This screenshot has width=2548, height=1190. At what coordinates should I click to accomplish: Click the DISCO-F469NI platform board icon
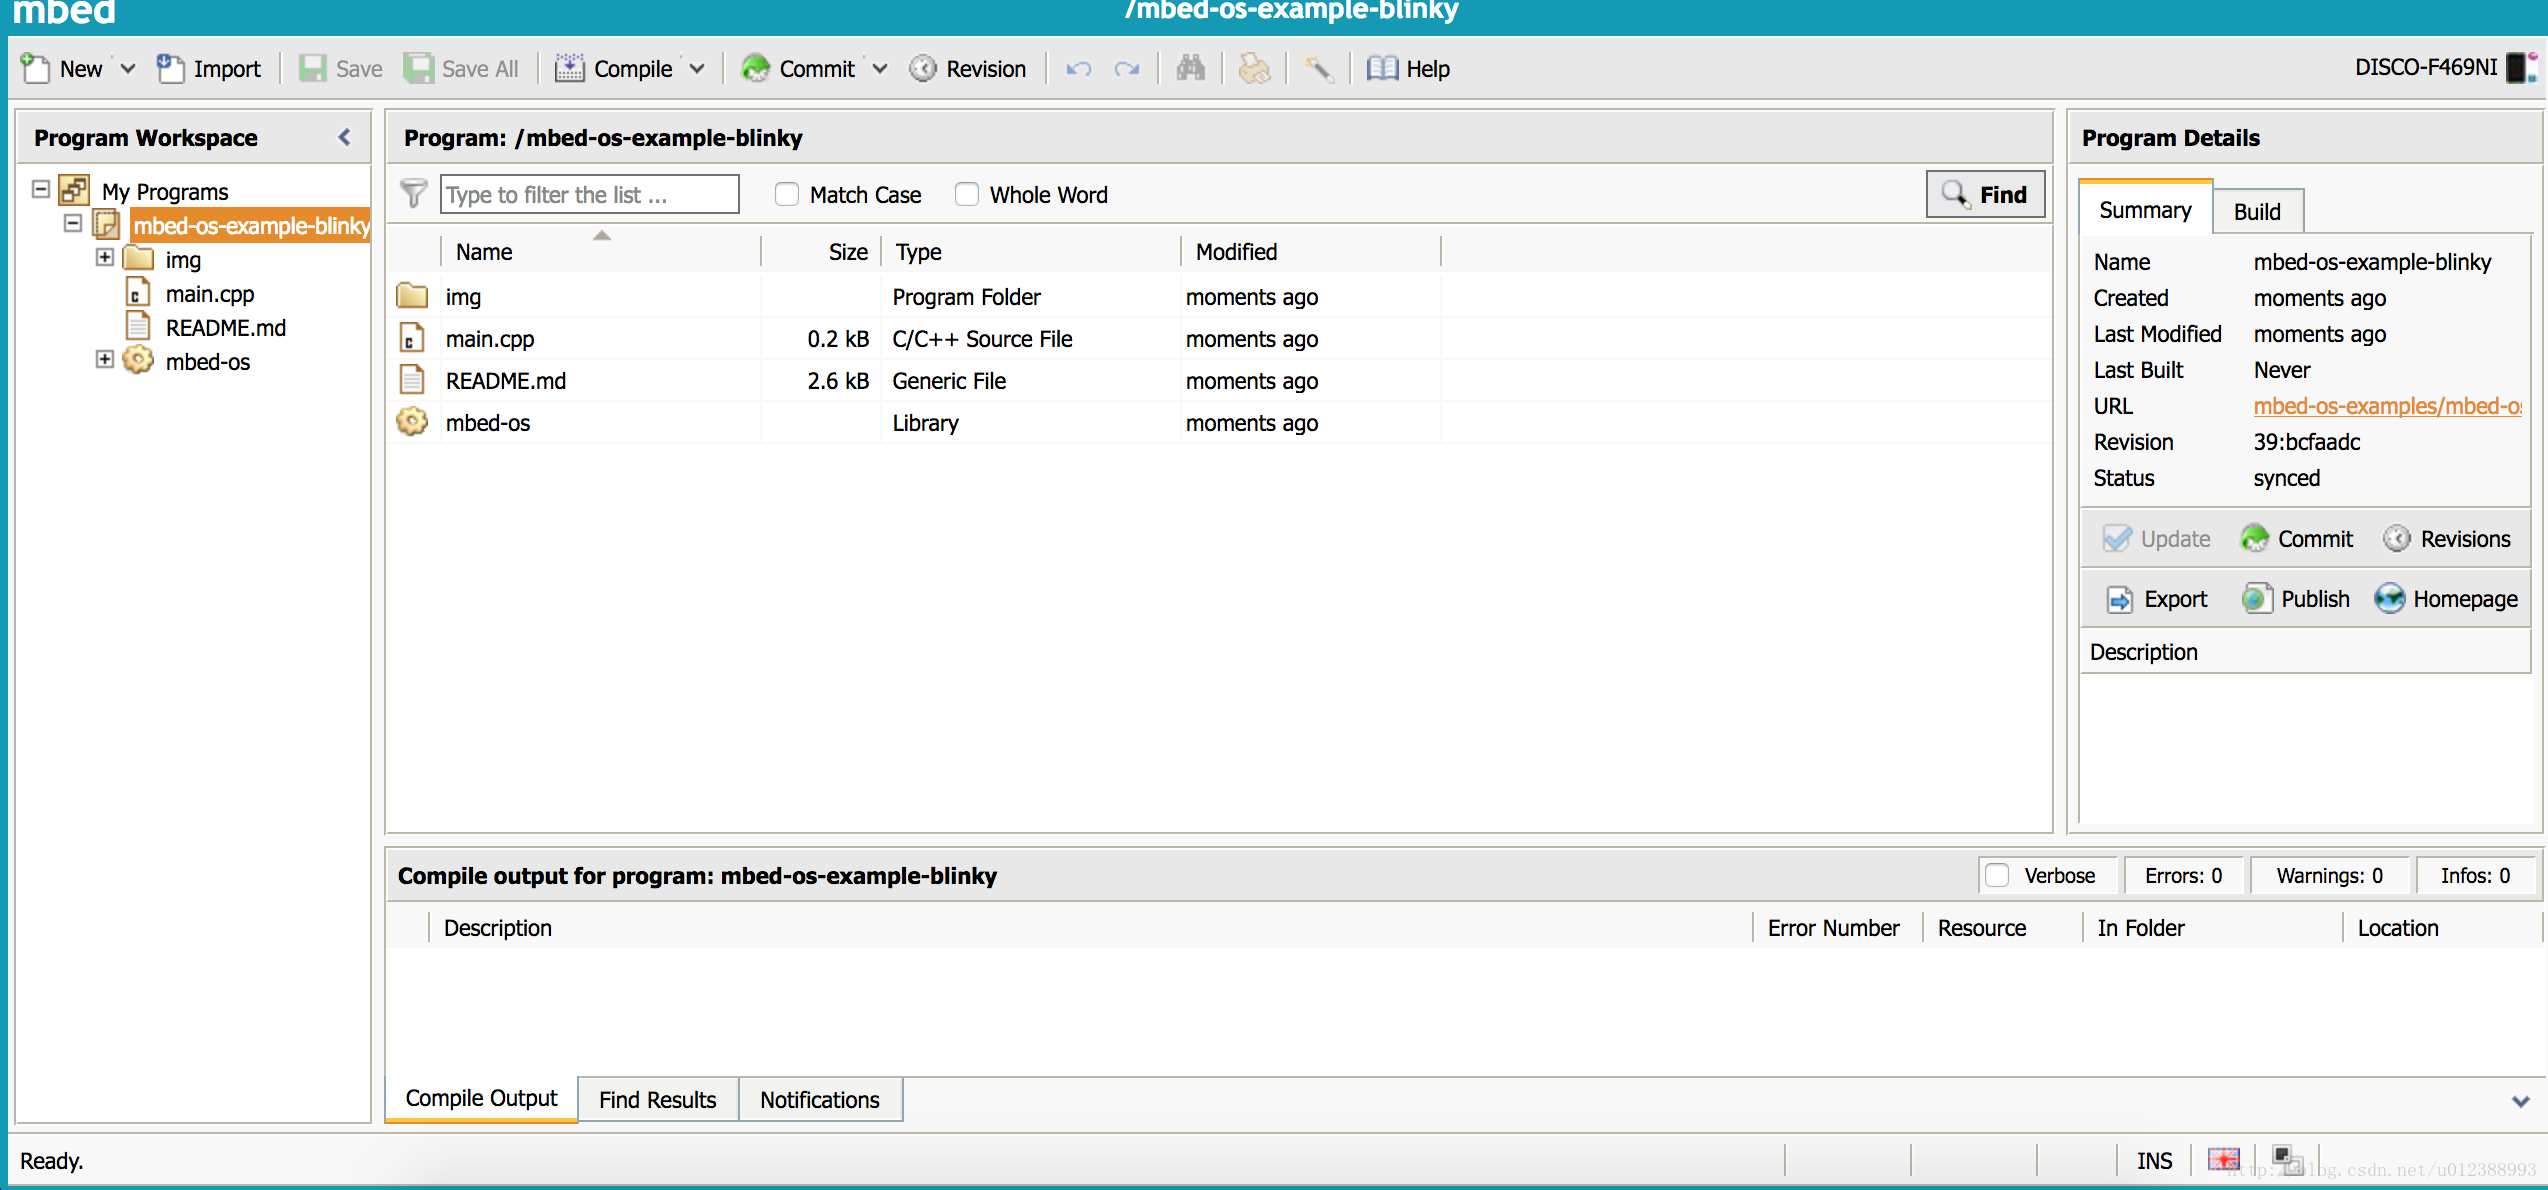pyautogui.click(x=2521, y=67)
